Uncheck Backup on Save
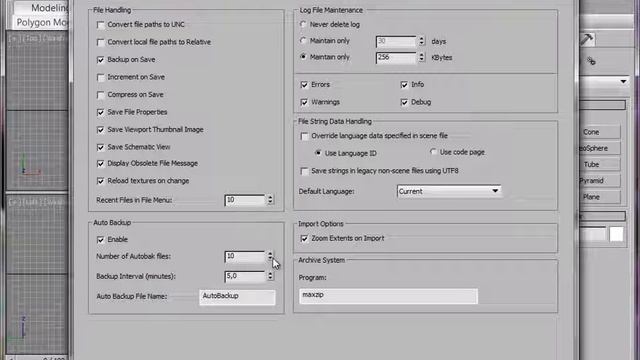 coord(100,60)
